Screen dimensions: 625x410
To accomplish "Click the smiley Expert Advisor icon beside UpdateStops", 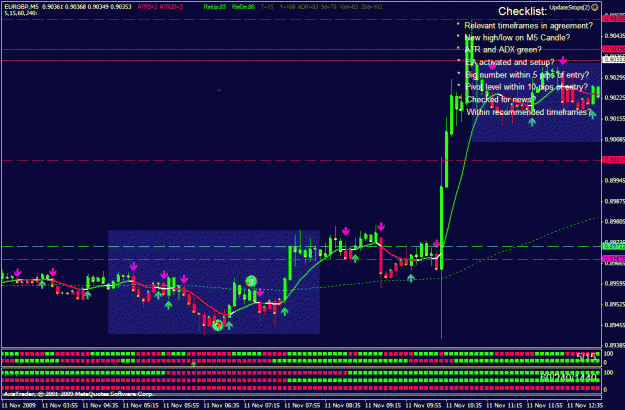I will pyautogui.click(x=594, y=7).
